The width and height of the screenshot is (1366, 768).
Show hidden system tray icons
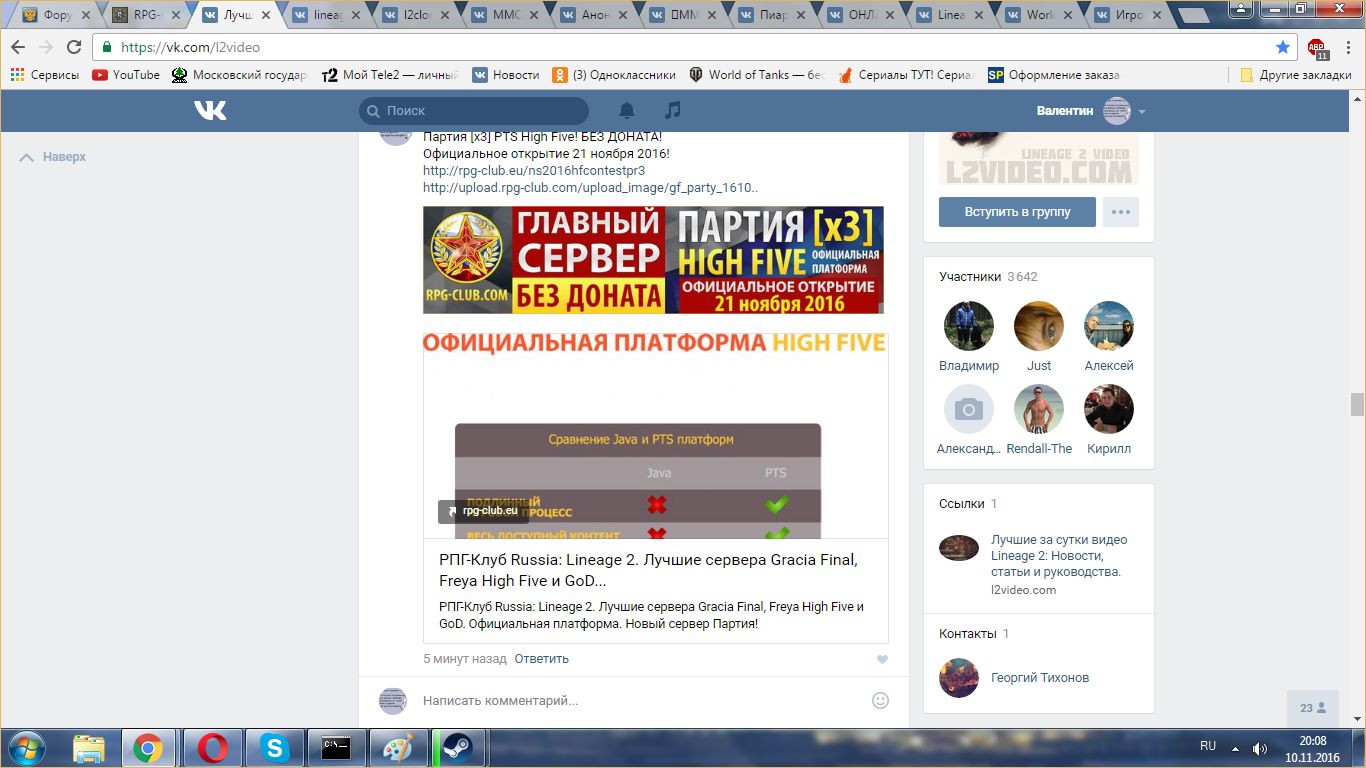[1237, 748]
